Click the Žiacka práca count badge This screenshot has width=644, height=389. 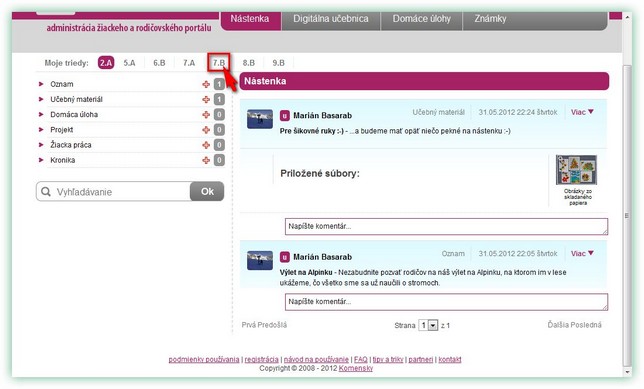point(219,145)
